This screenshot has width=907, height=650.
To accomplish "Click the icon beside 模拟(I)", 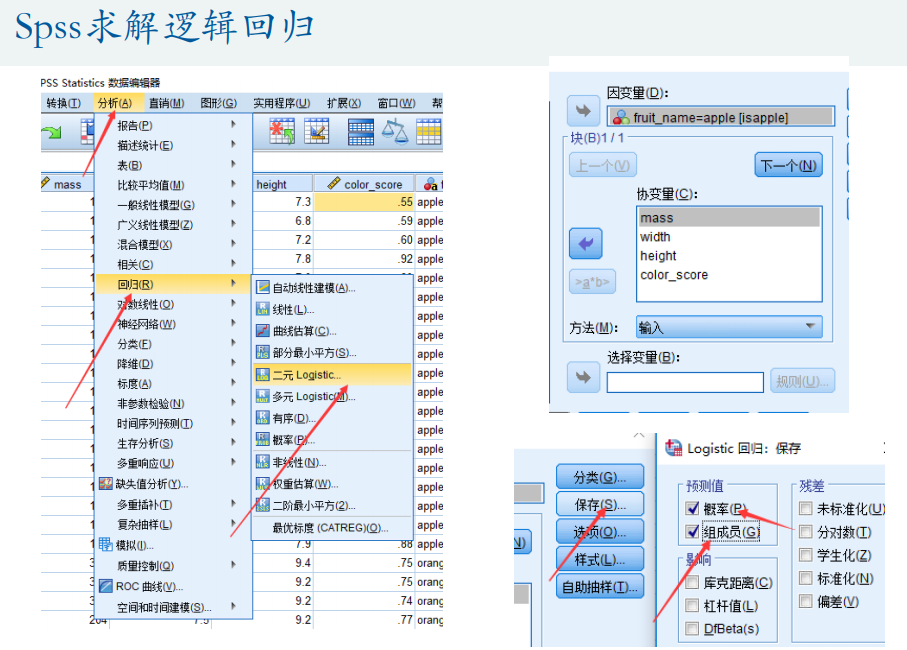I will [x=106, y=545].
